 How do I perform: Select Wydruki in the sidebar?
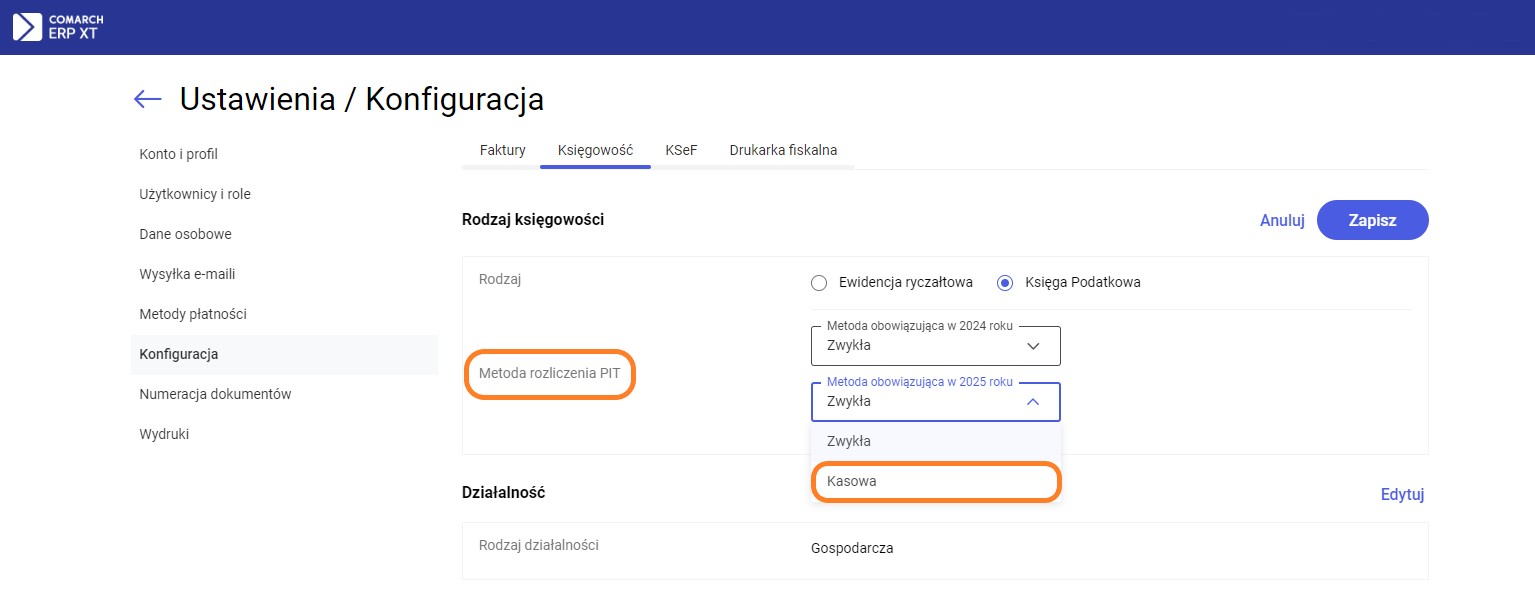(x=164, y=434)
